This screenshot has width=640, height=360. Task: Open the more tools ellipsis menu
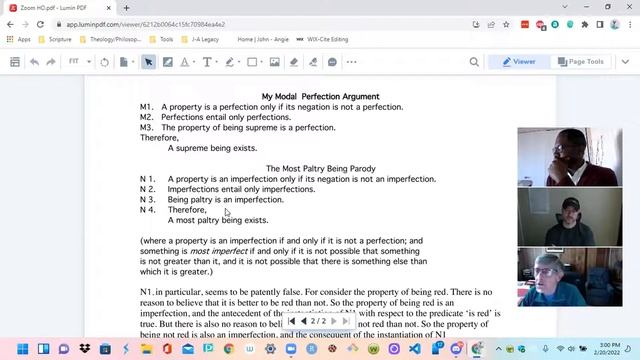pyautogui.click(x=351, y=62)
